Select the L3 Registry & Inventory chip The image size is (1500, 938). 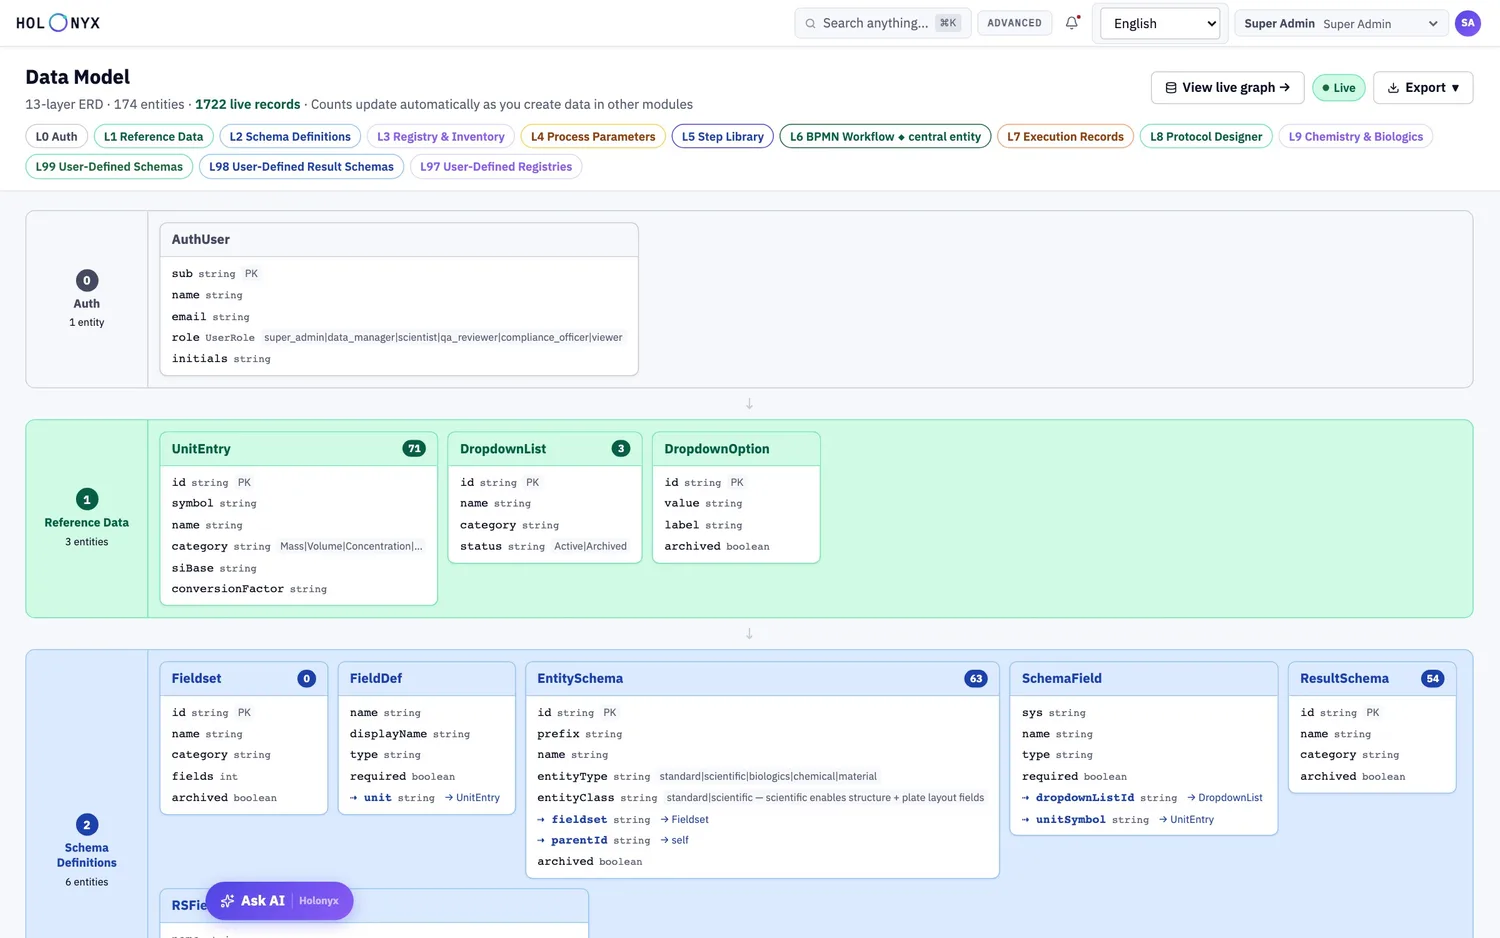[x=441, y=137]
